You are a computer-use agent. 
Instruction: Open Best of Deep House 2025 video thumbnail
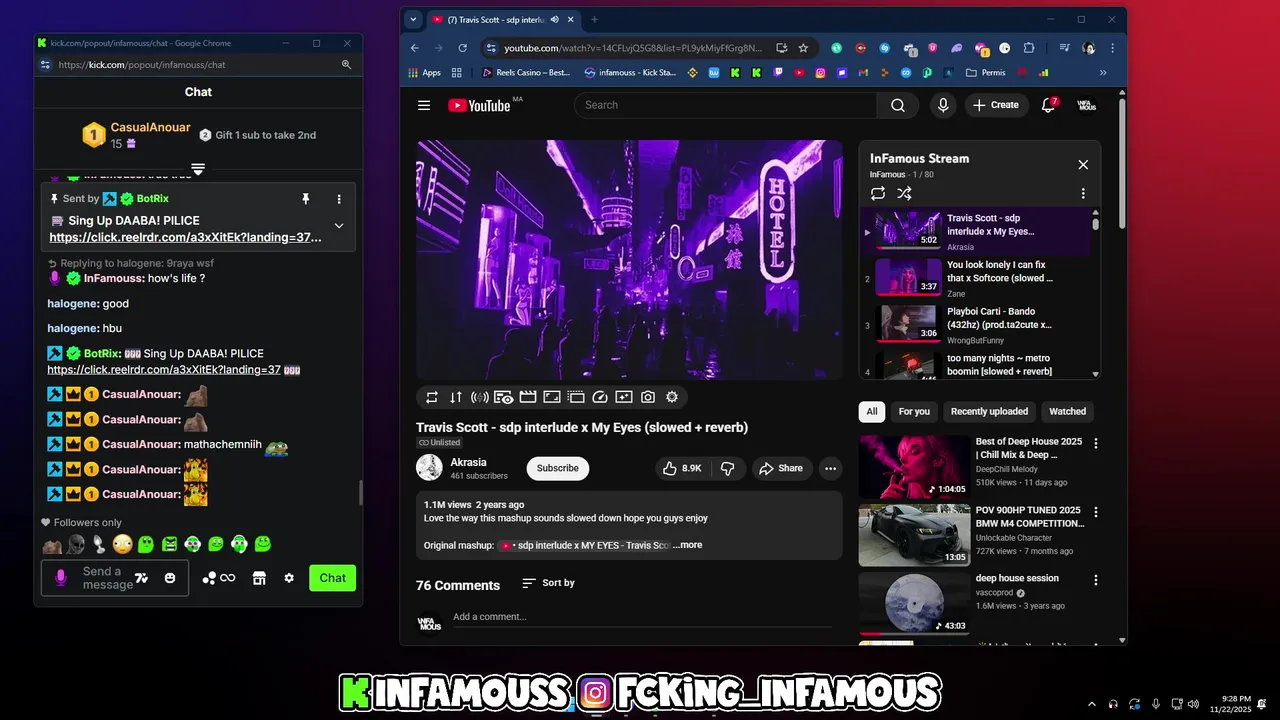(x=914, y=467)
